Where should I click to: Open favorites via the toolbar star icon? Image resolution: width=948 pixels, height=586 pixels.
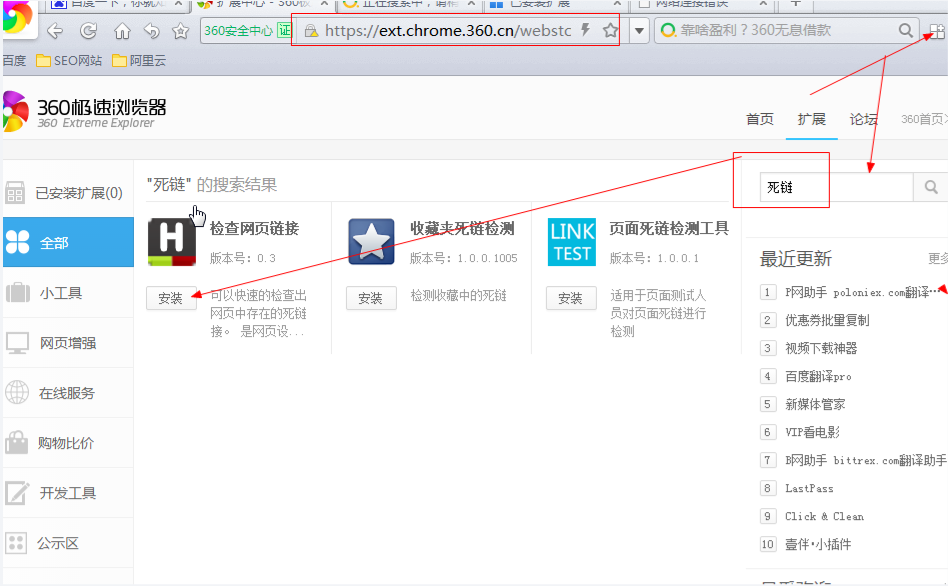coord(180,30)
